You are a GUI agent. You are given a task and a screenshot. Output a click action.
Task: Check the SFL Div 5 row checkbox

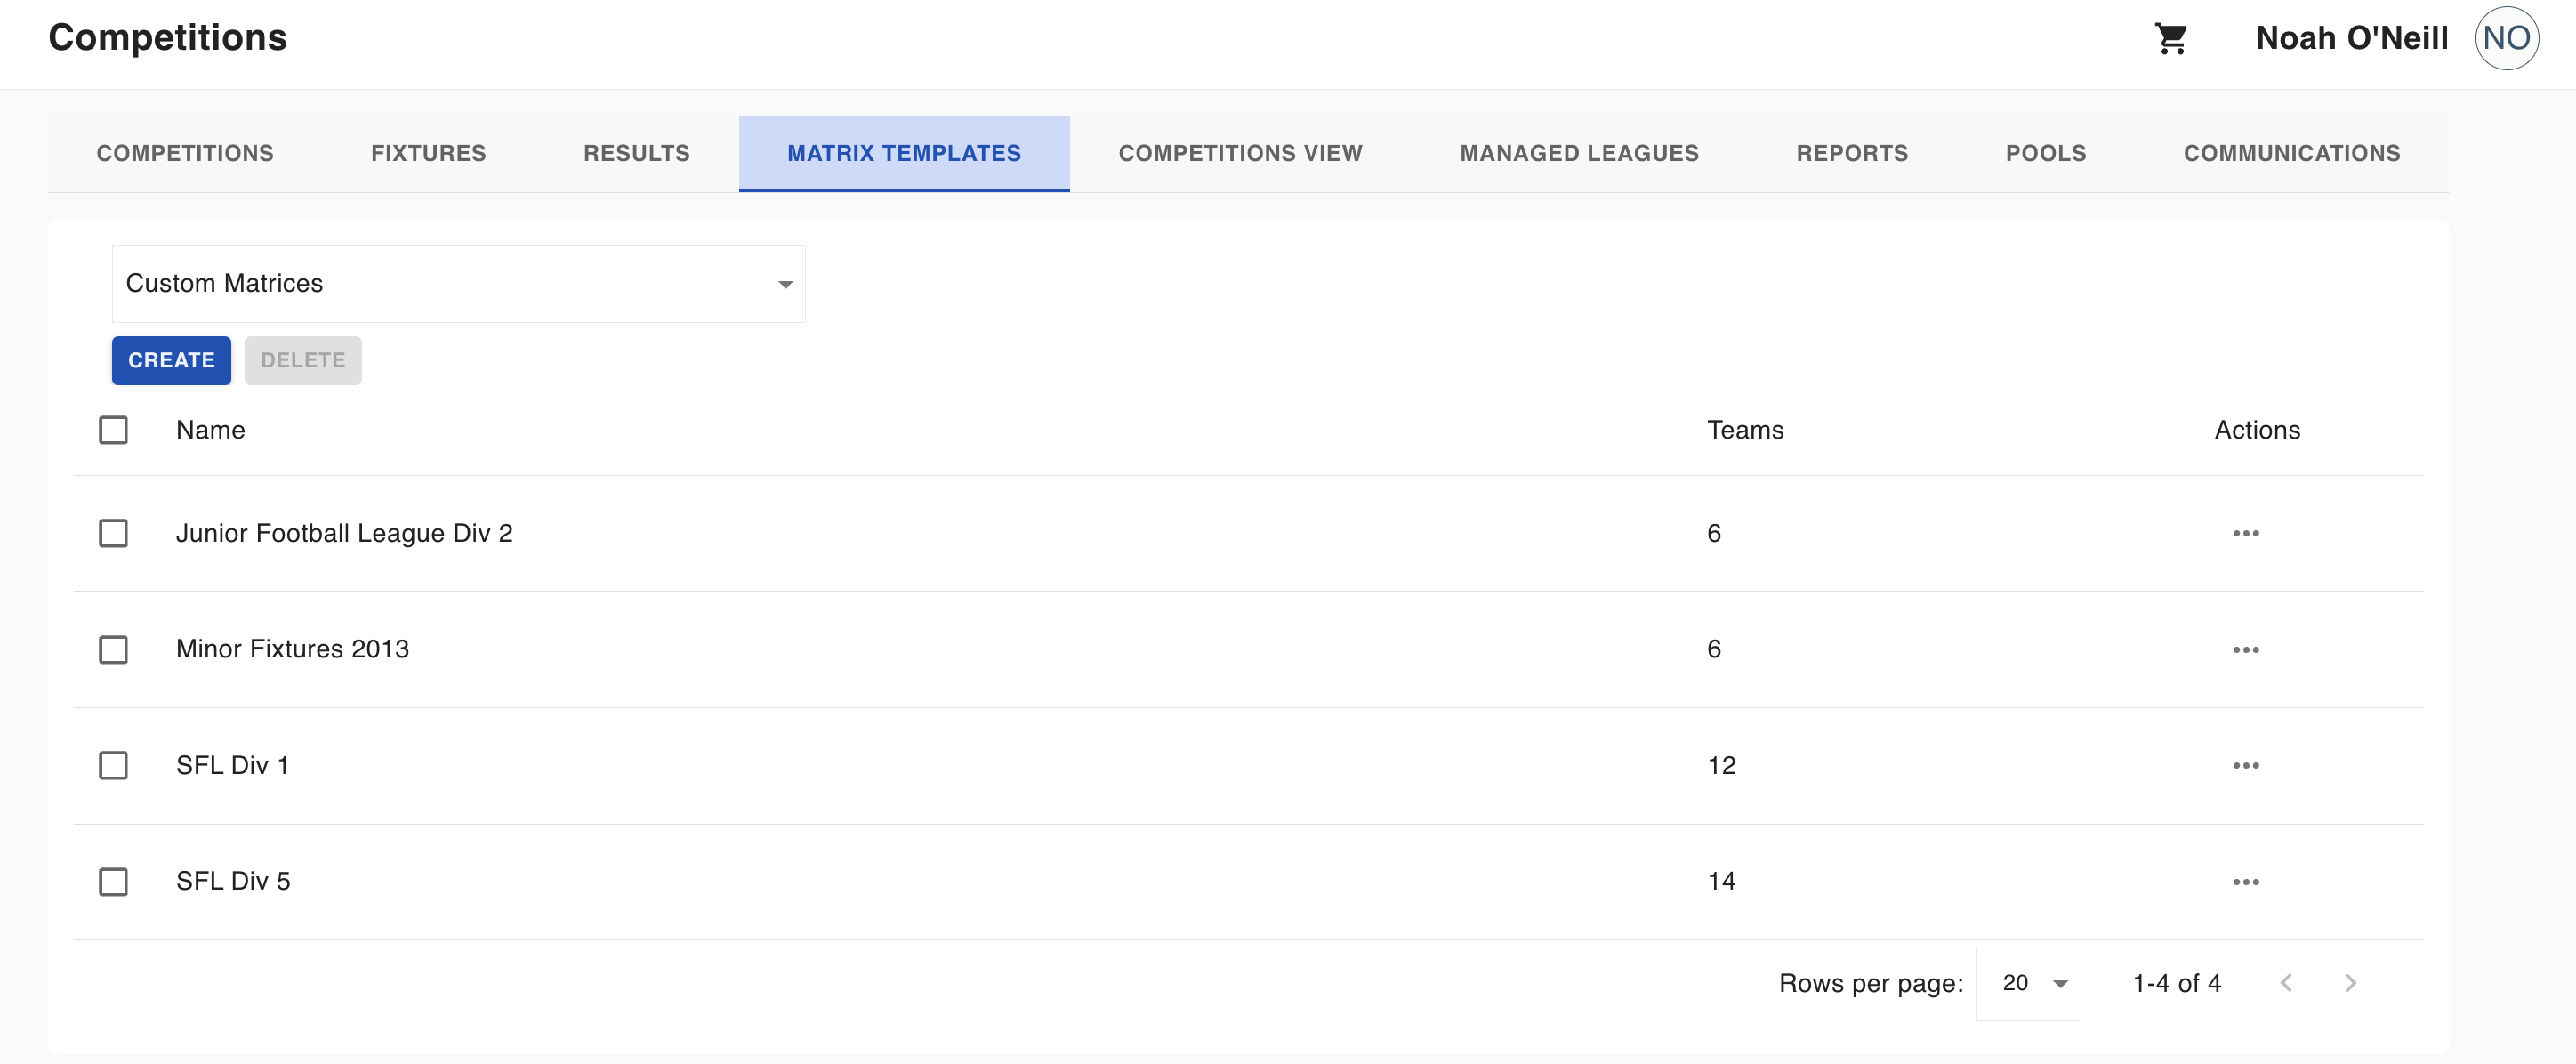click(113, 881)
